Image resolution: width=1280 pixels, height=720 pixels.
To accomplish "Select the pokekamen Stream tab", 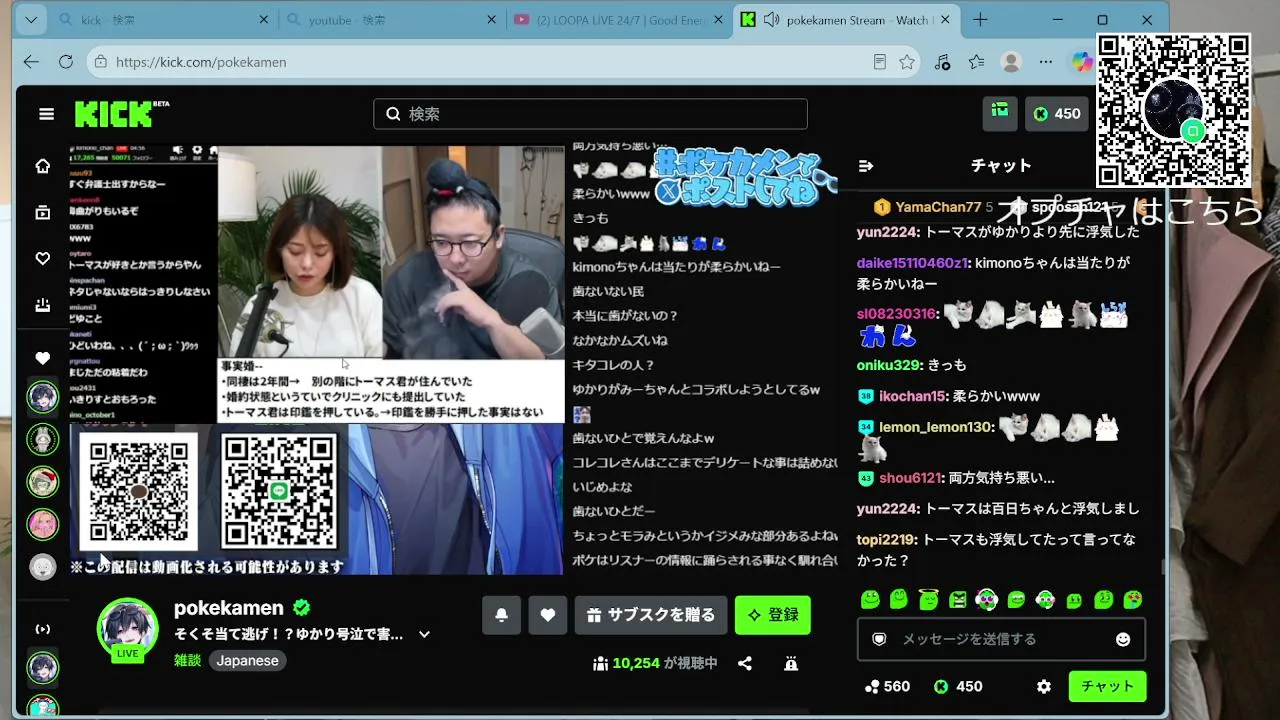I will (847, 20).
